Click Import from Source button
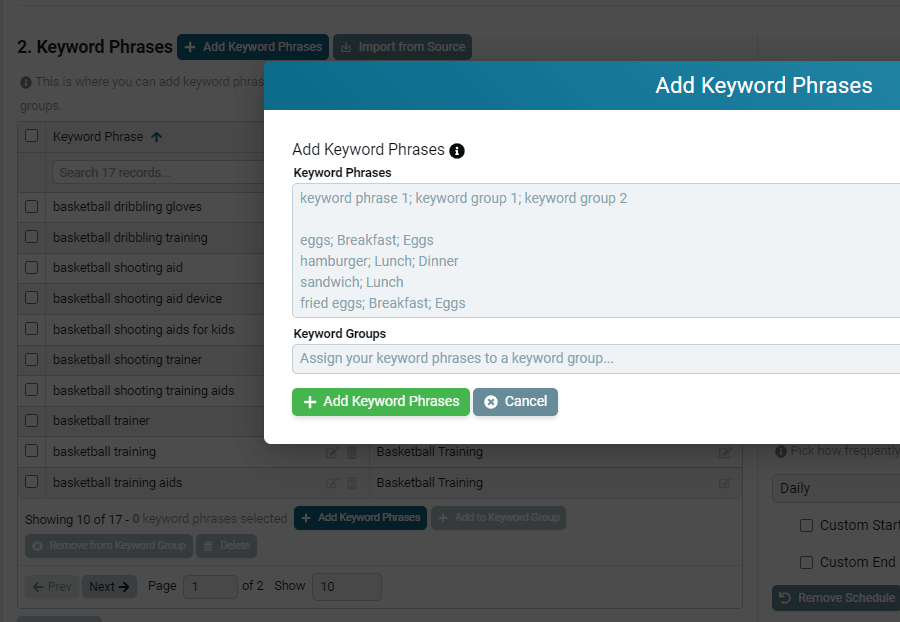Image resolution: width=900 pixels, height=622 pixels. tap(402, 47)
